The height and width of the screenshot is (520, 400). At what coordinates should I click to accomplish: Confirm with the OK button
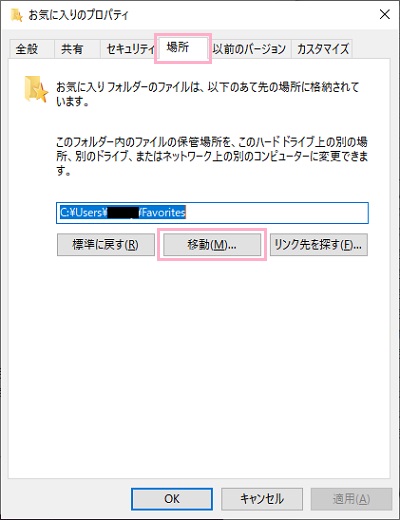[x=172, y=499]
